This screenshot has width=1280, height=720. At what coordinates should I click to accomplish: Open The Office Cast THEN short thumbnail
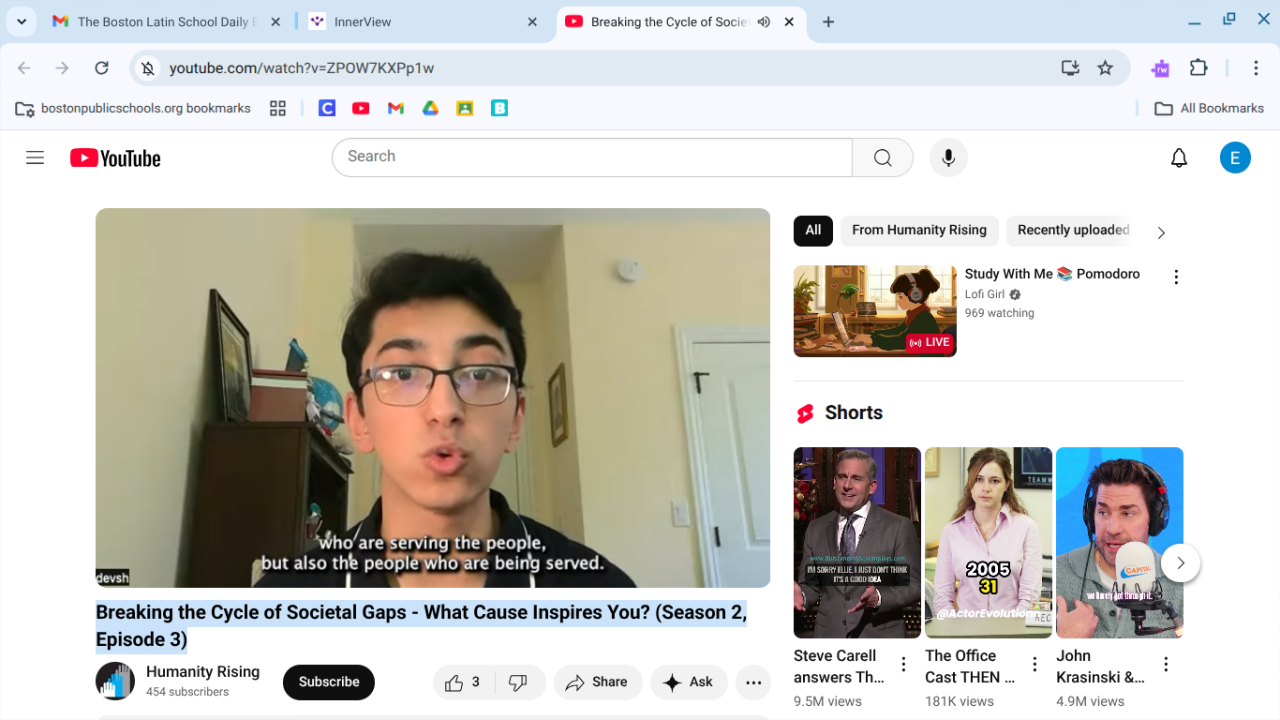coord(988,542)
